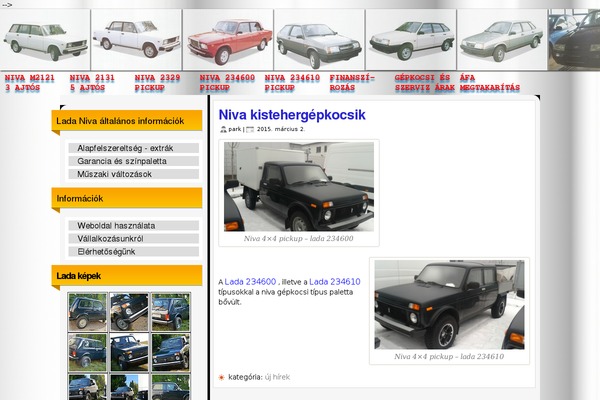Open the Niva M2121 3 ajtós menu
This screenshot has width=600, height=400.
pyautogui.click(x=29, y=83)
